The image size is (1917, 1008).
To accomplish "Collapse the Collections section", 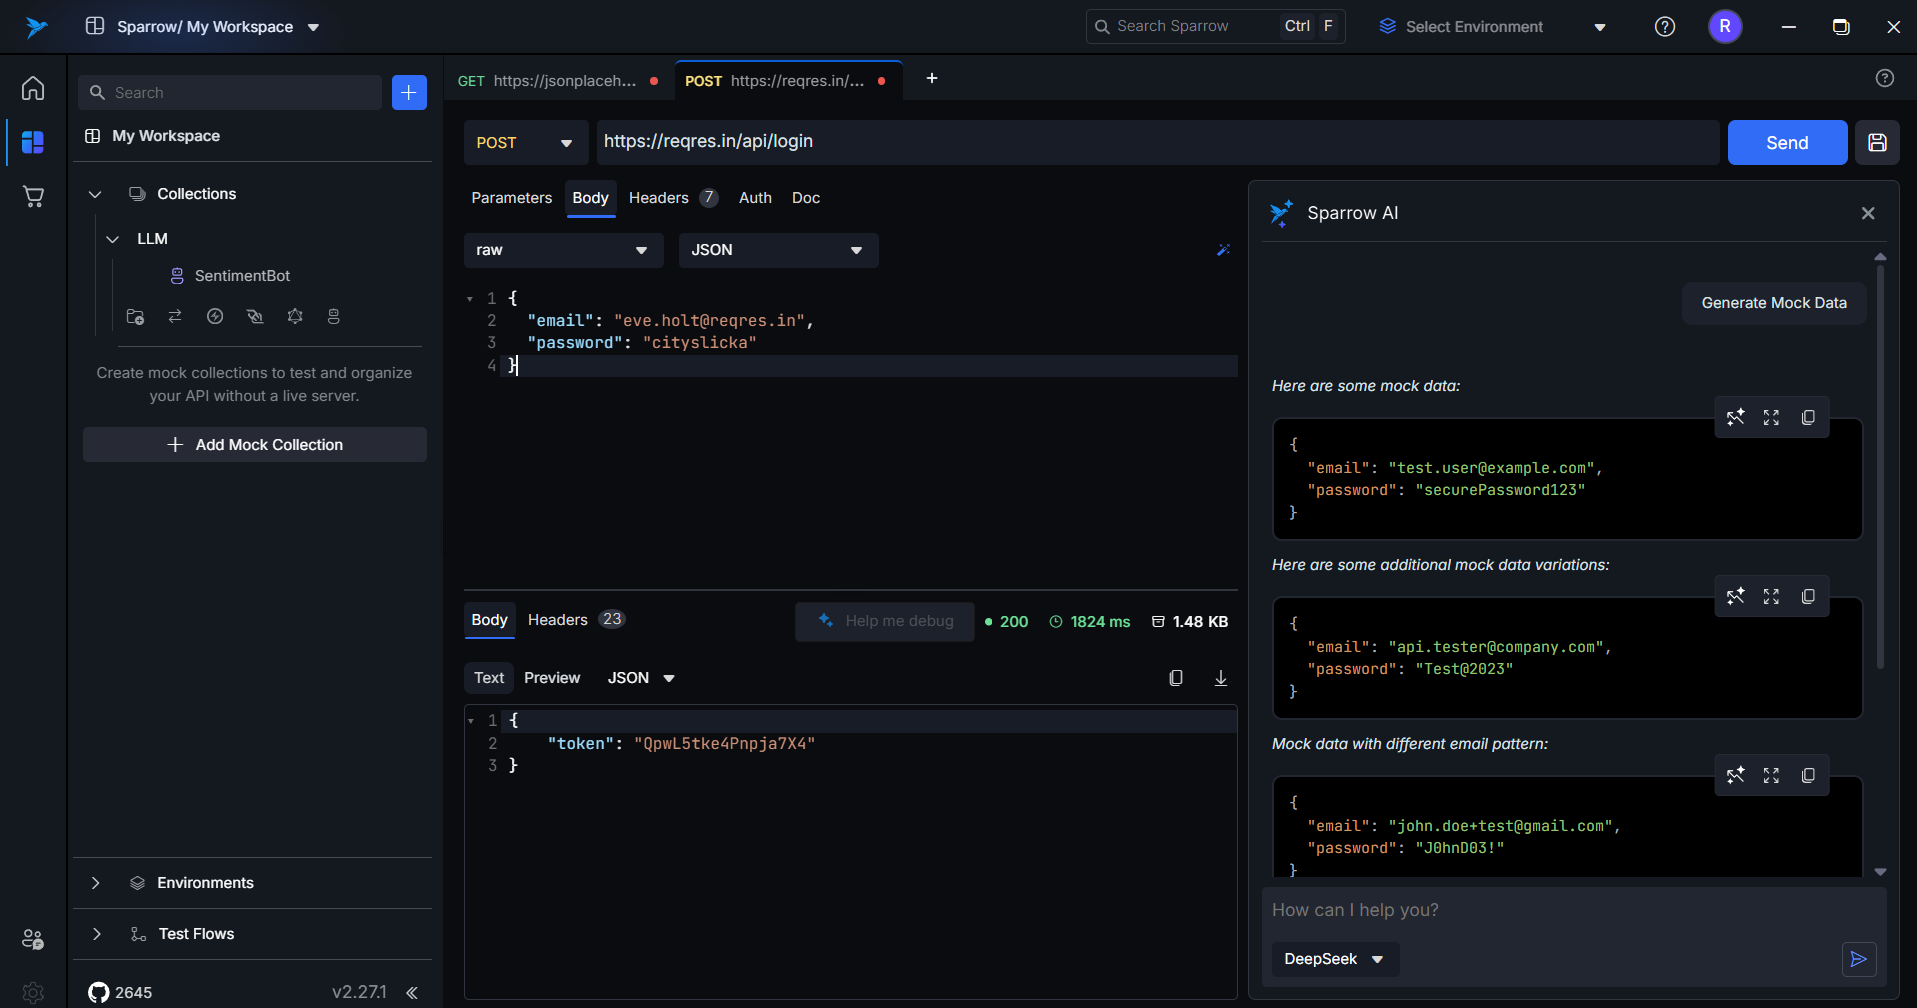I will [x=95, y=194].
